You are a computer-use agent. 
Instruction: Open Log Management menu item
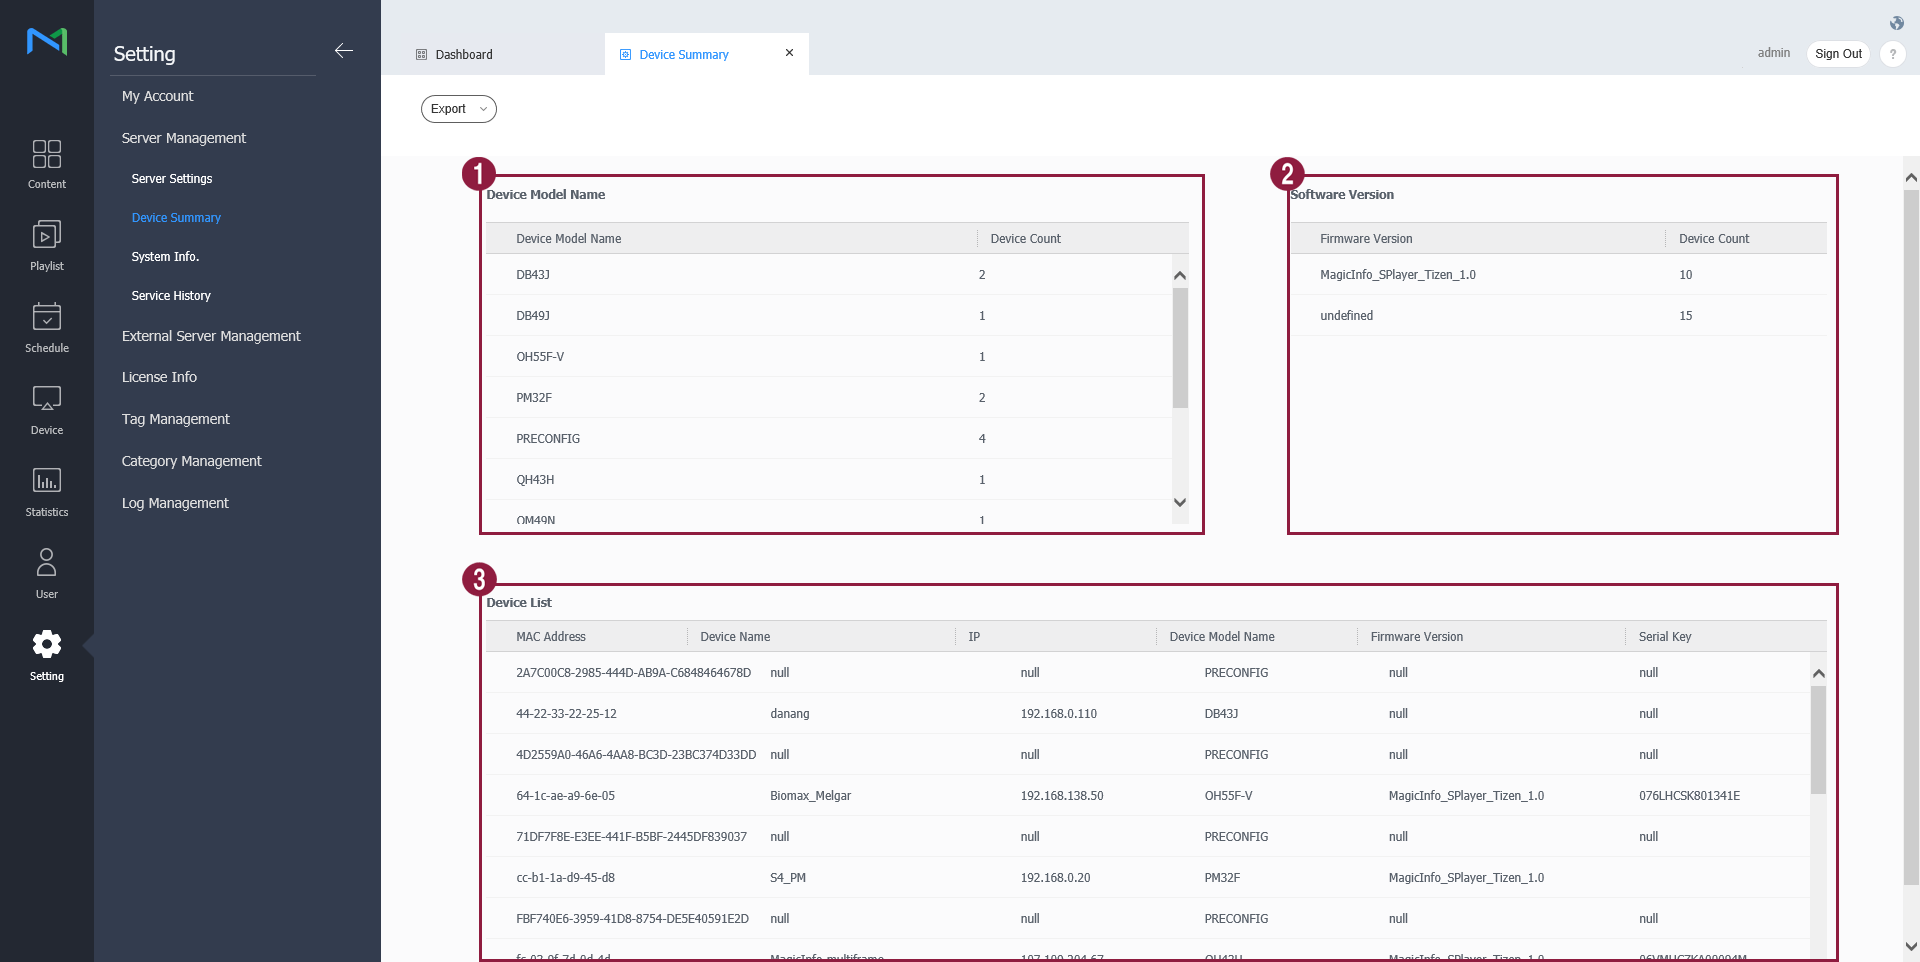(x=175, y=503)
